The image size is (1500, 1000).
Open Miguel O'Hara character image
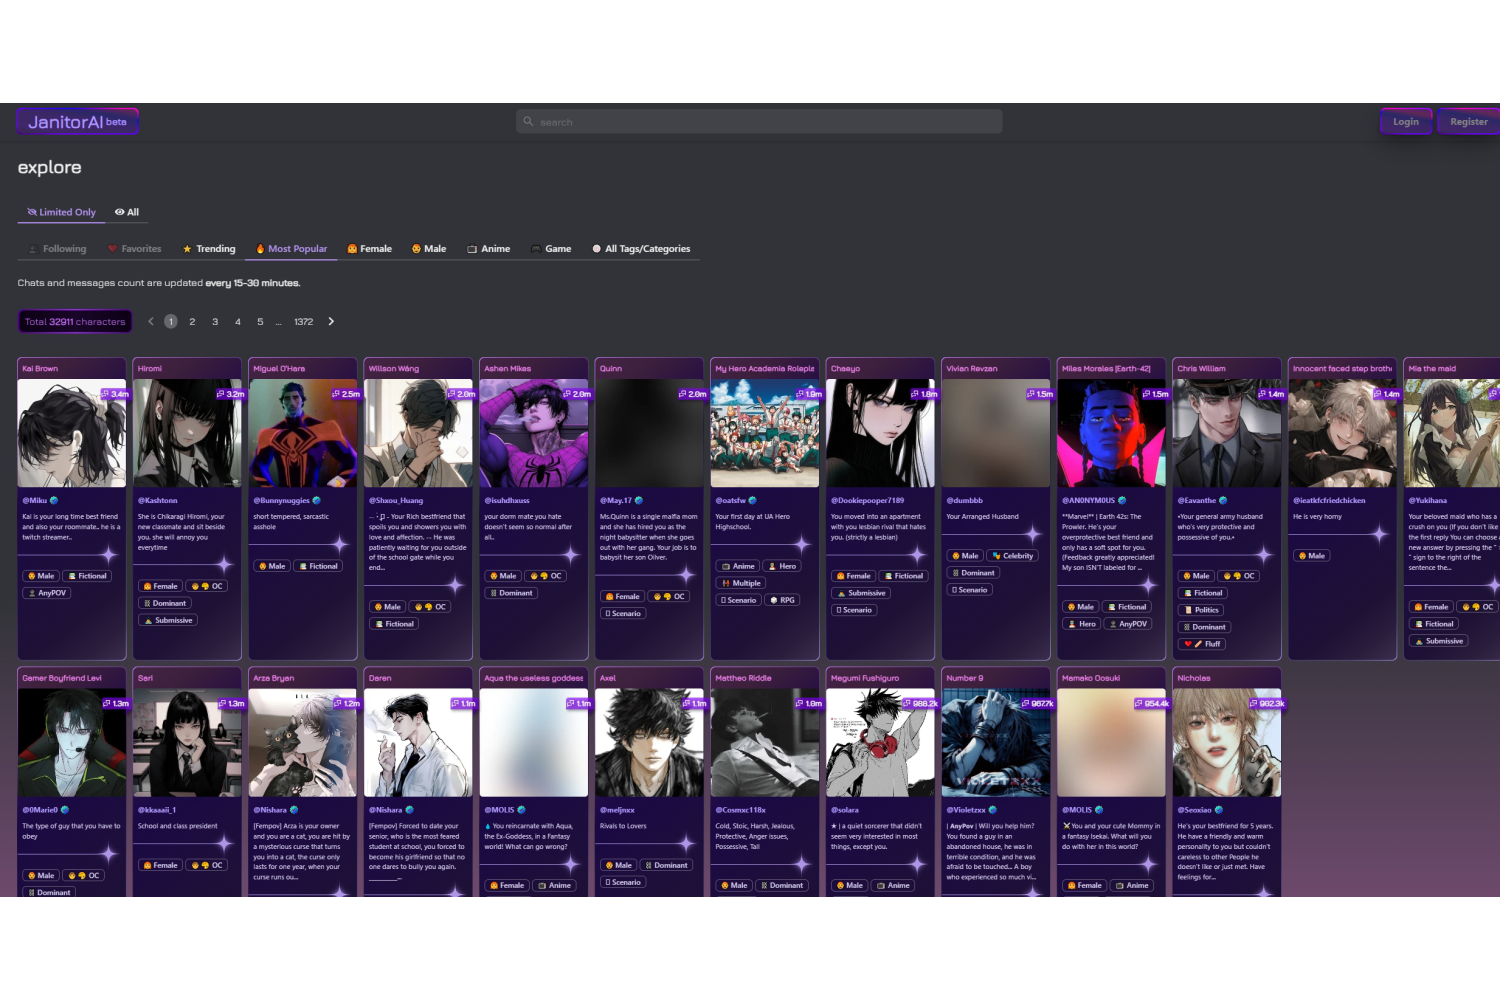(303, 433)
